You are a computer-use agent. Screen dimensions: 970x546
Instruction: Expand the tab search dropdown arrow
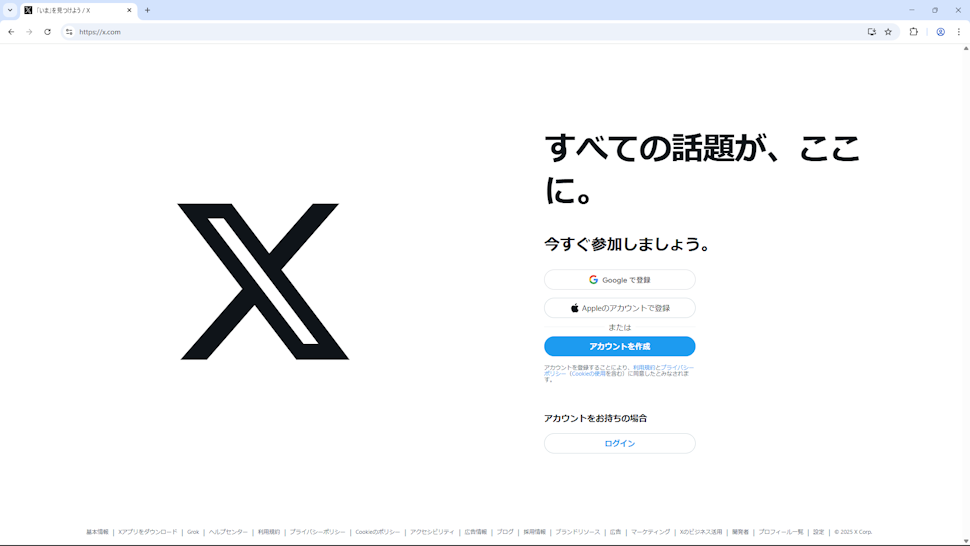coord(10,10)
